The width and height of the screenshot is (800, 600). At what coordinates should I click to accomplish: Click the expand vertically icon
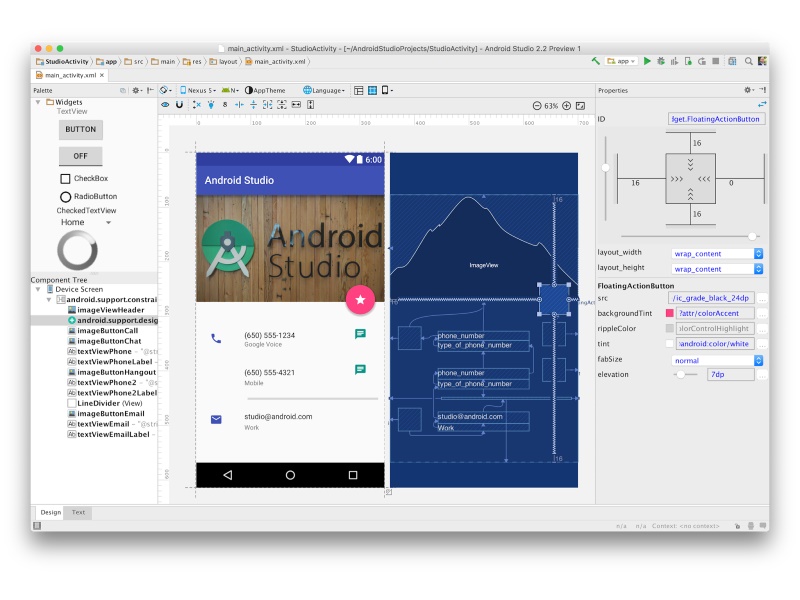tap(310, 105)
